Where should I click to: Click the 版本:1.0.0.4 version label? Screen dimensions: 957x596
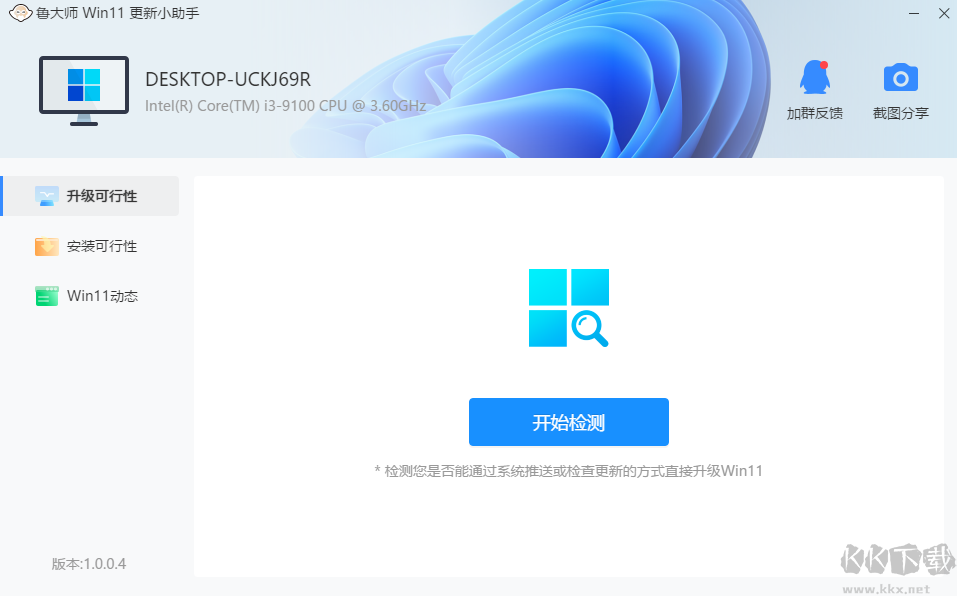(x=88, y=564)
